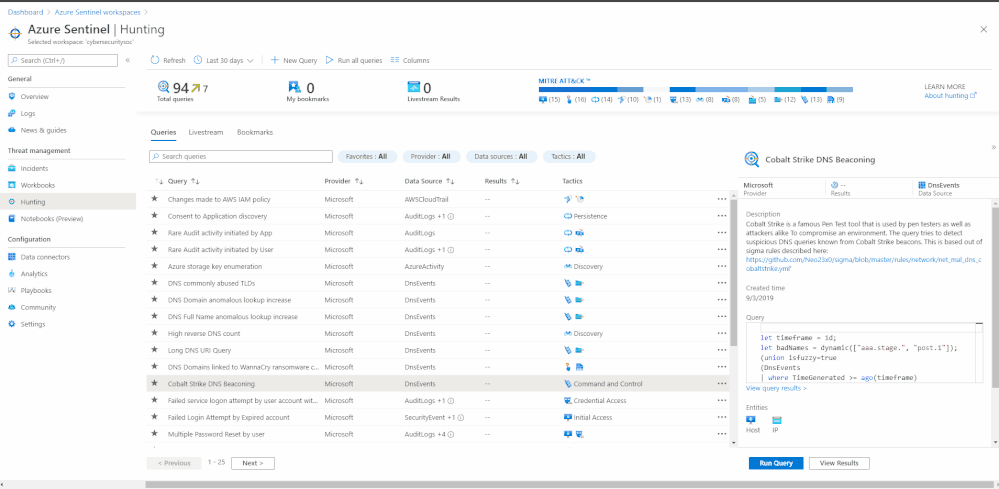Sort by the Results column header
Image resolution: width=999 pixels, height=489 pixels.
[503, 181]
